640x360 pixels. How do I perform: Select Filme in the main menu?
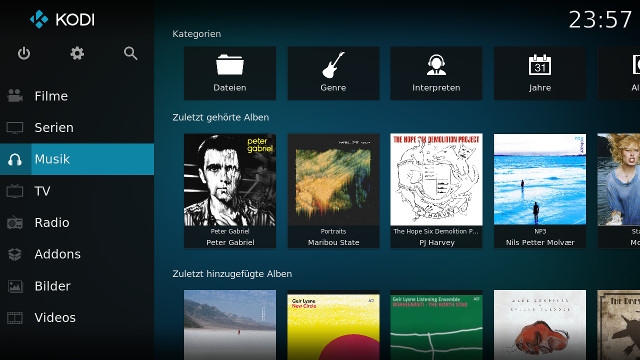pos(77,96)
